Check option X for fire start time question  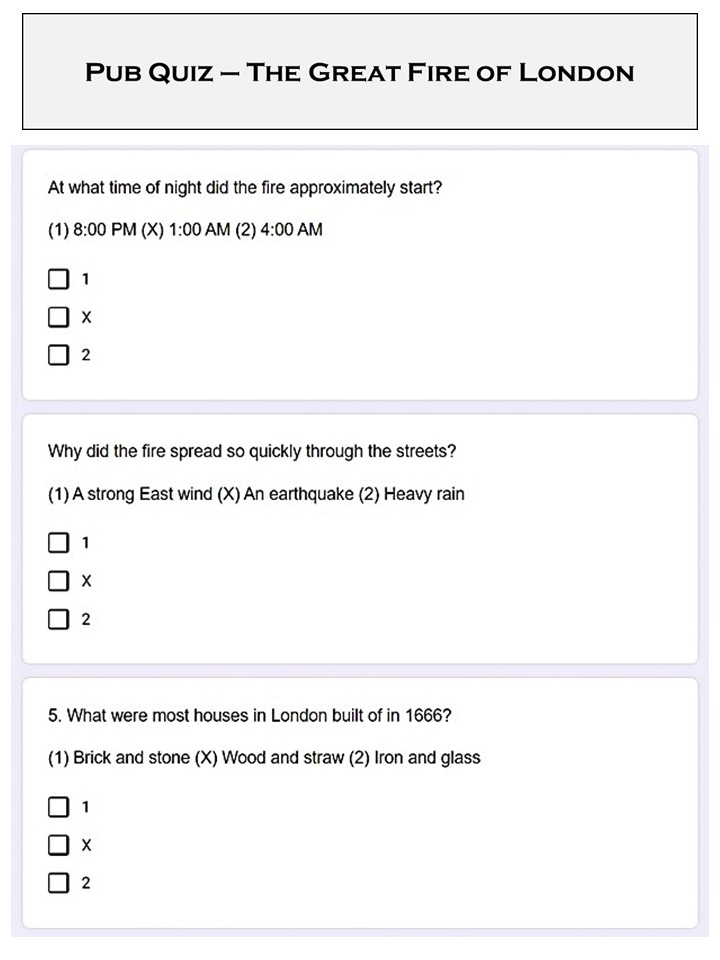click(x=58, y=317)
